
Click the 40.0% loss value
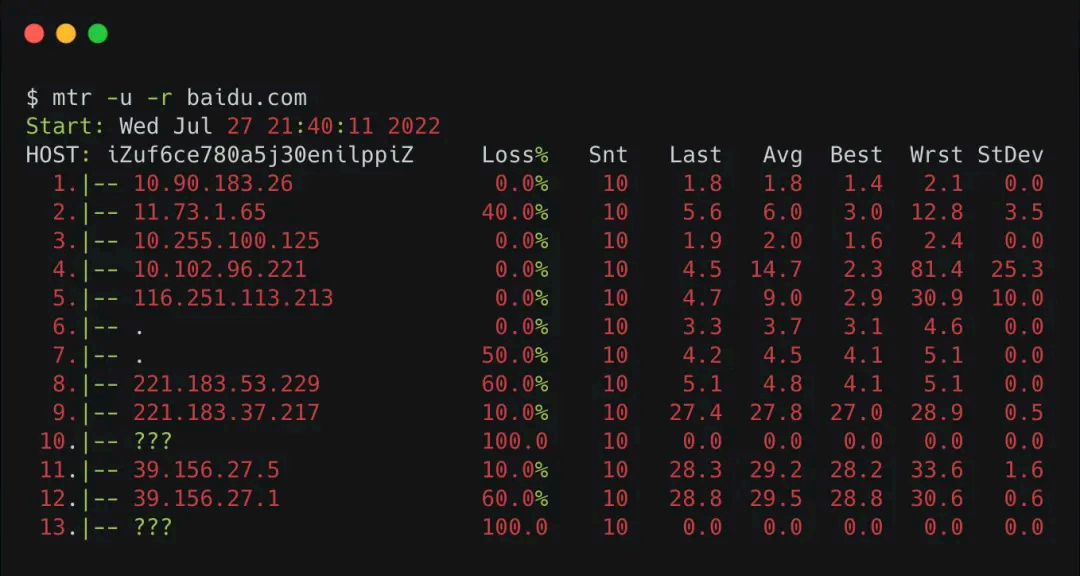click(515, 212)
